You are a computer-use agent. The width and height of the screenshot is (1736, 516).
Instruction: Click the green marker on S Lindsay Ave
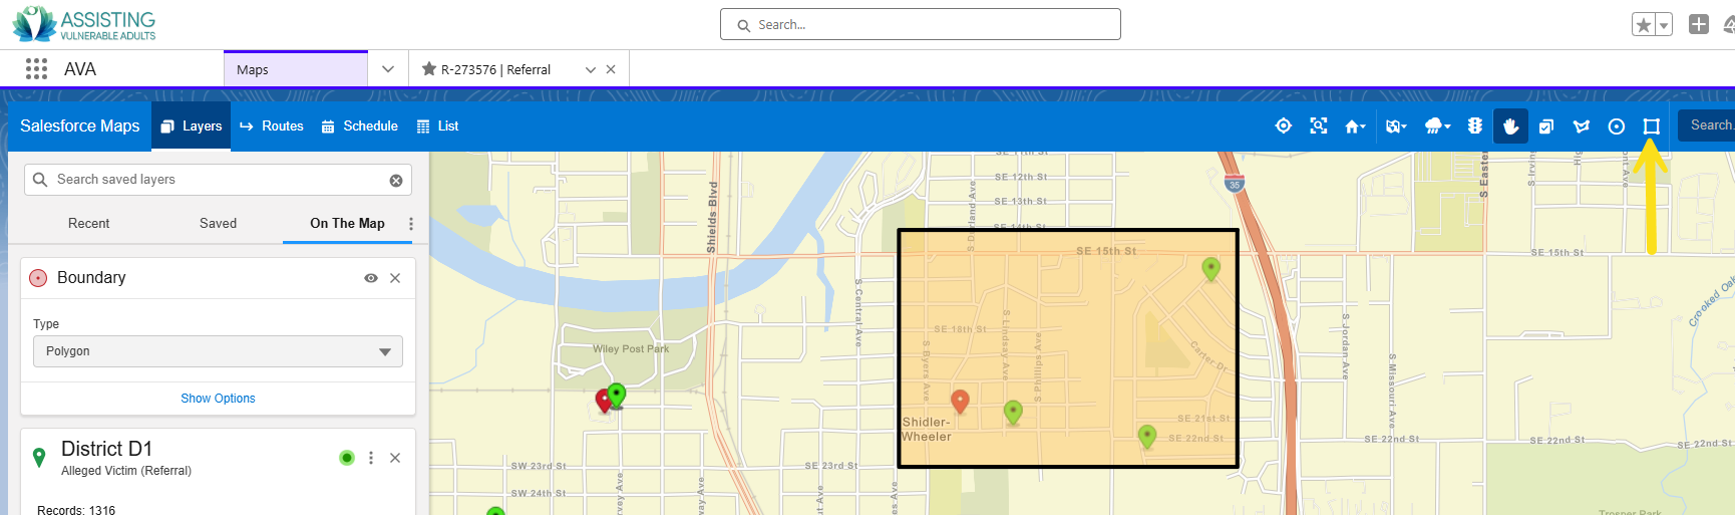coord(1013,411)
